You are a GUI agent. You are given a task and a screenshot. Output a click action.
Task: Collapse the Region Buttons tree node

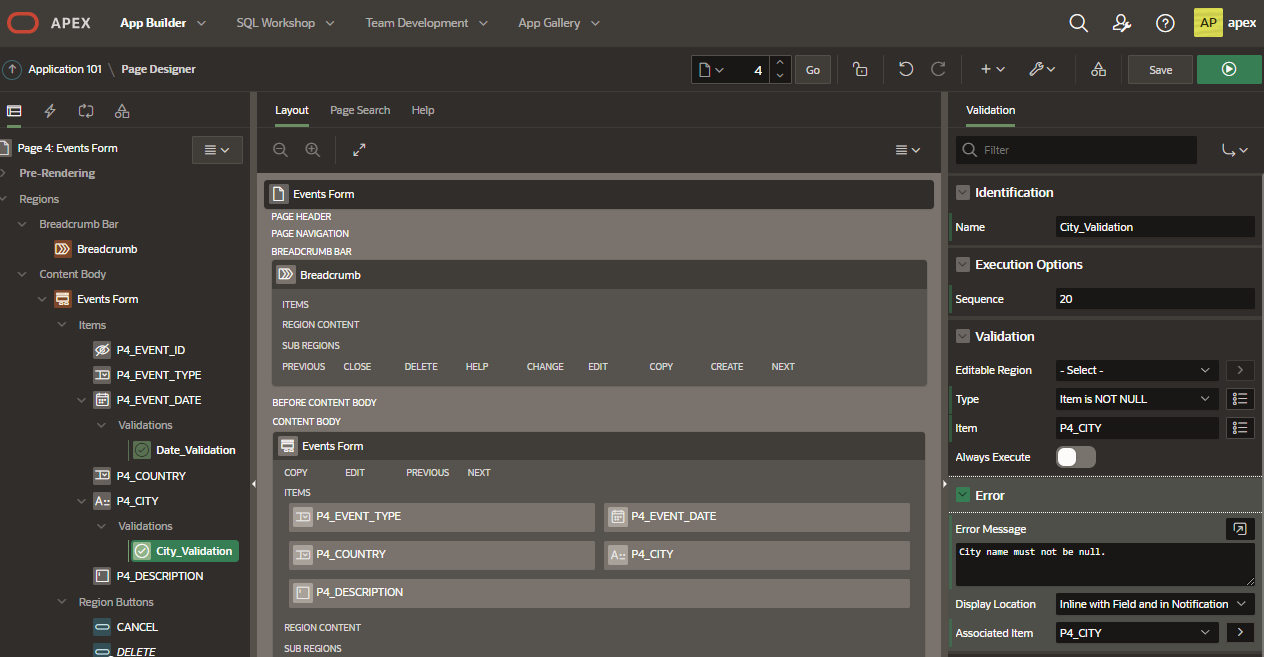(x=64, y=602)
